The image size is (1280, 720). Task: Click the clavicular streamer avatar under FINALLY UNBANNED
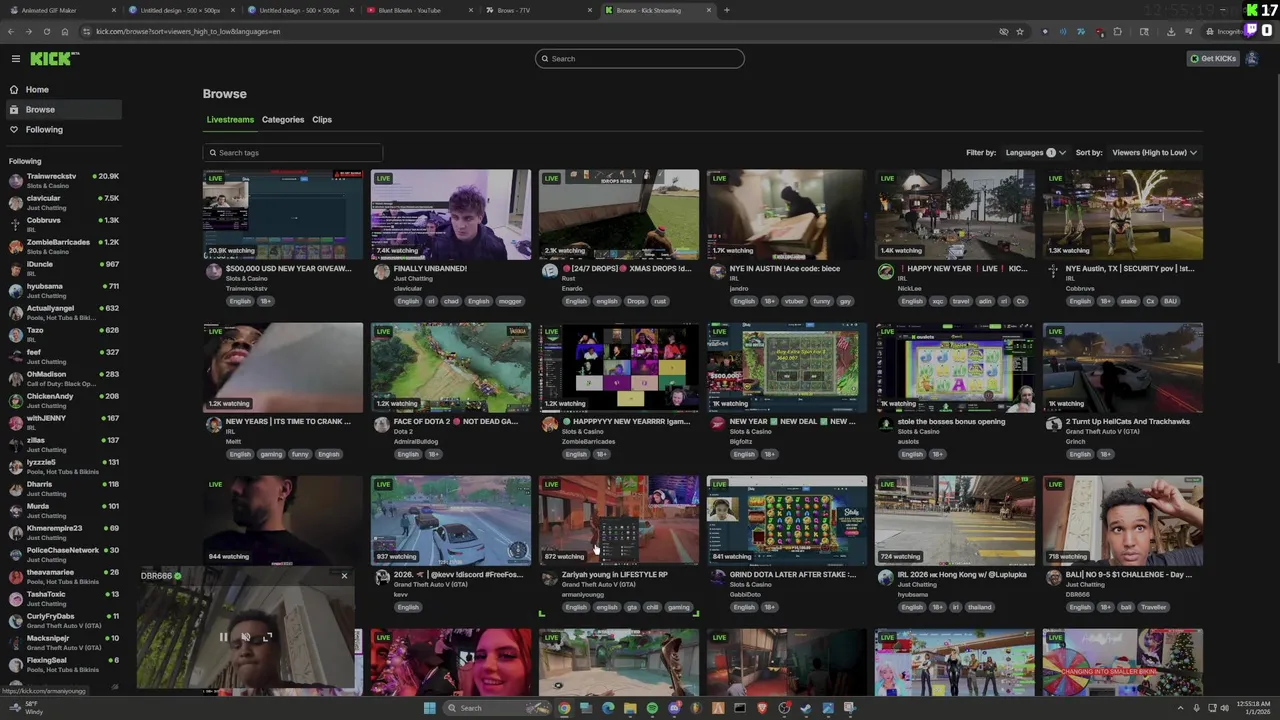381,272
